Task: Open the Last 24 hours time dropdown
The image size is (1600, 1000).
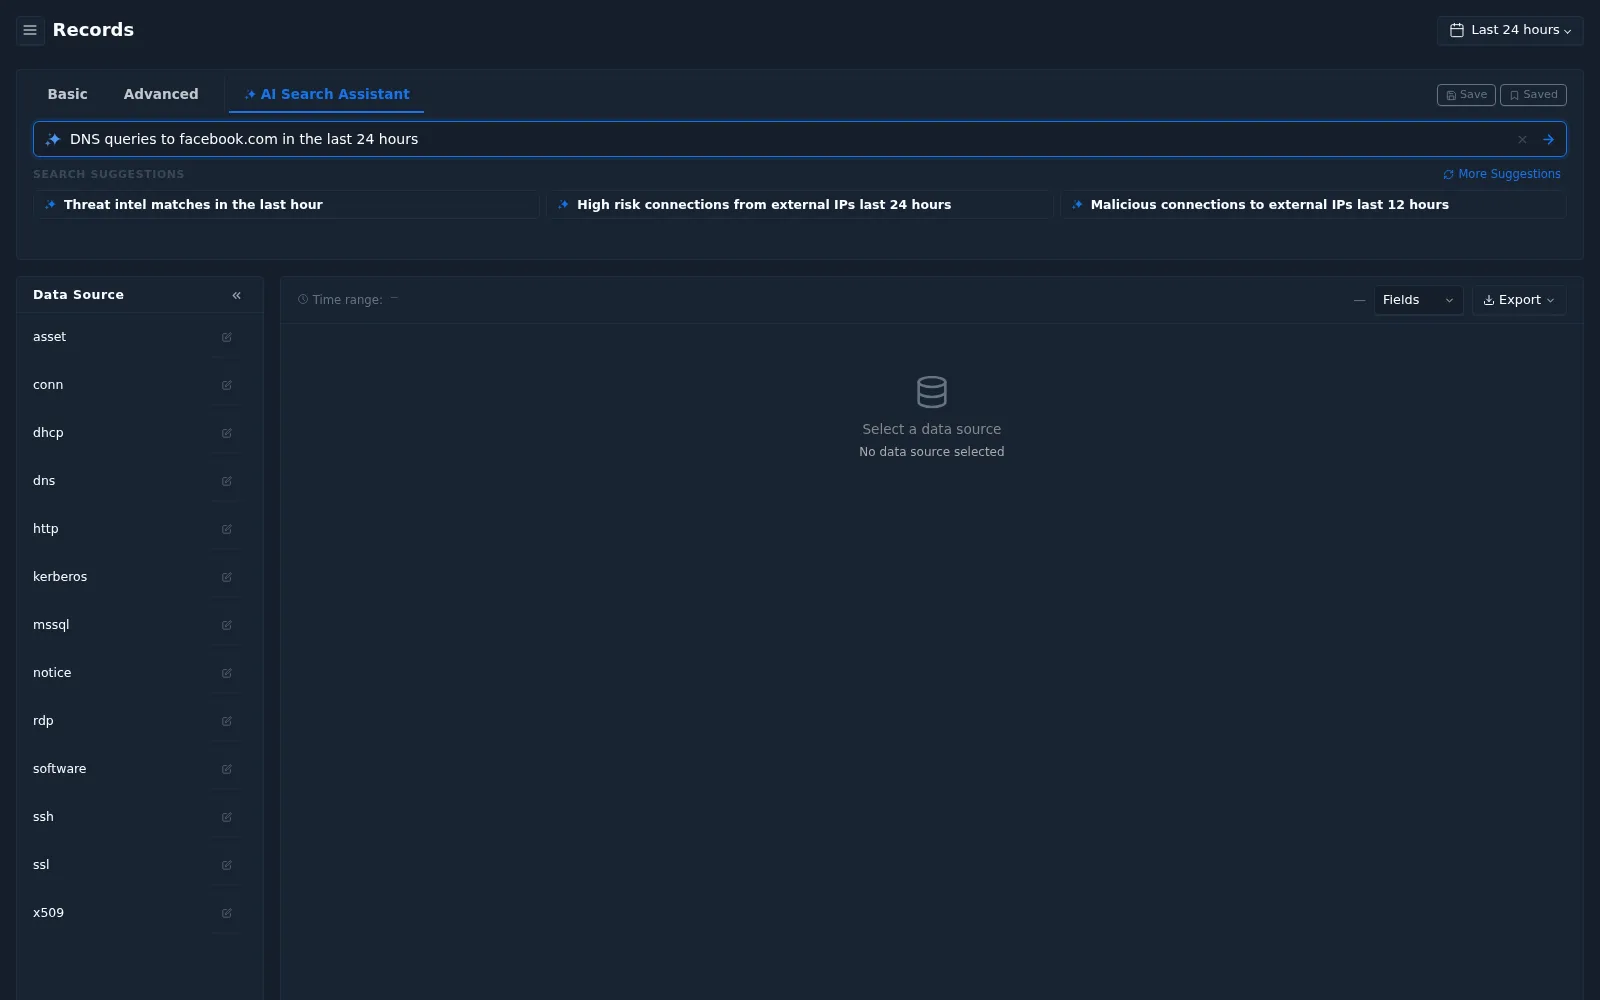Action: click(1510, 30)
